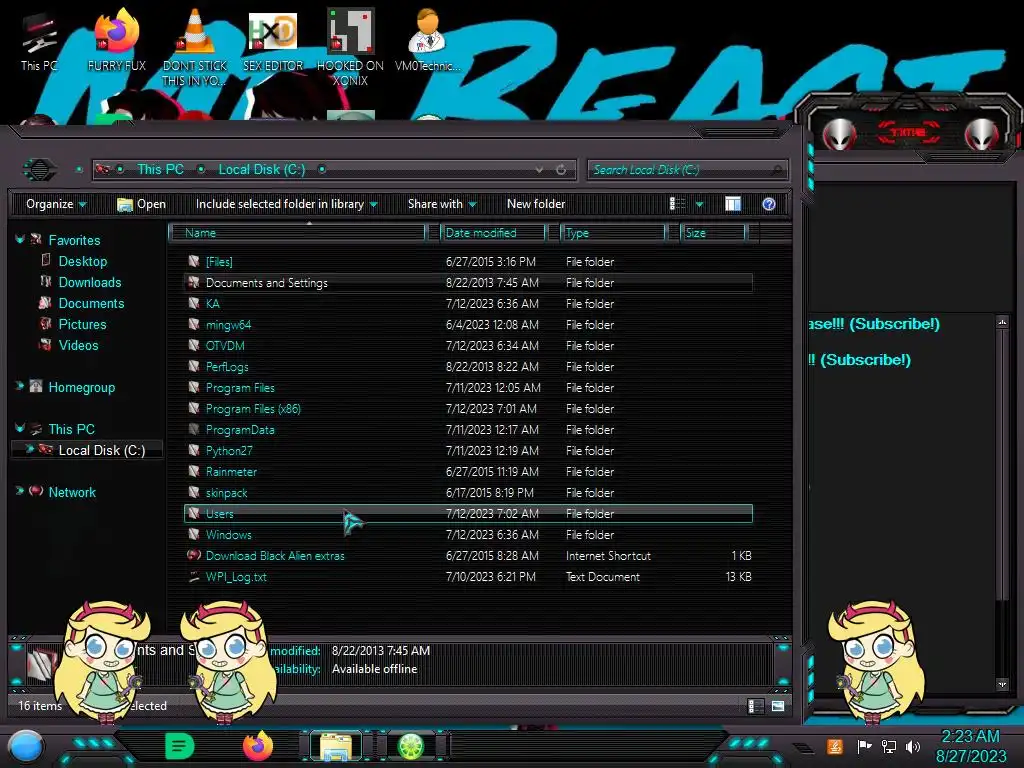Open the address bar history dropdown
This screenshot has height=768, width=1024.
point(539,170)
